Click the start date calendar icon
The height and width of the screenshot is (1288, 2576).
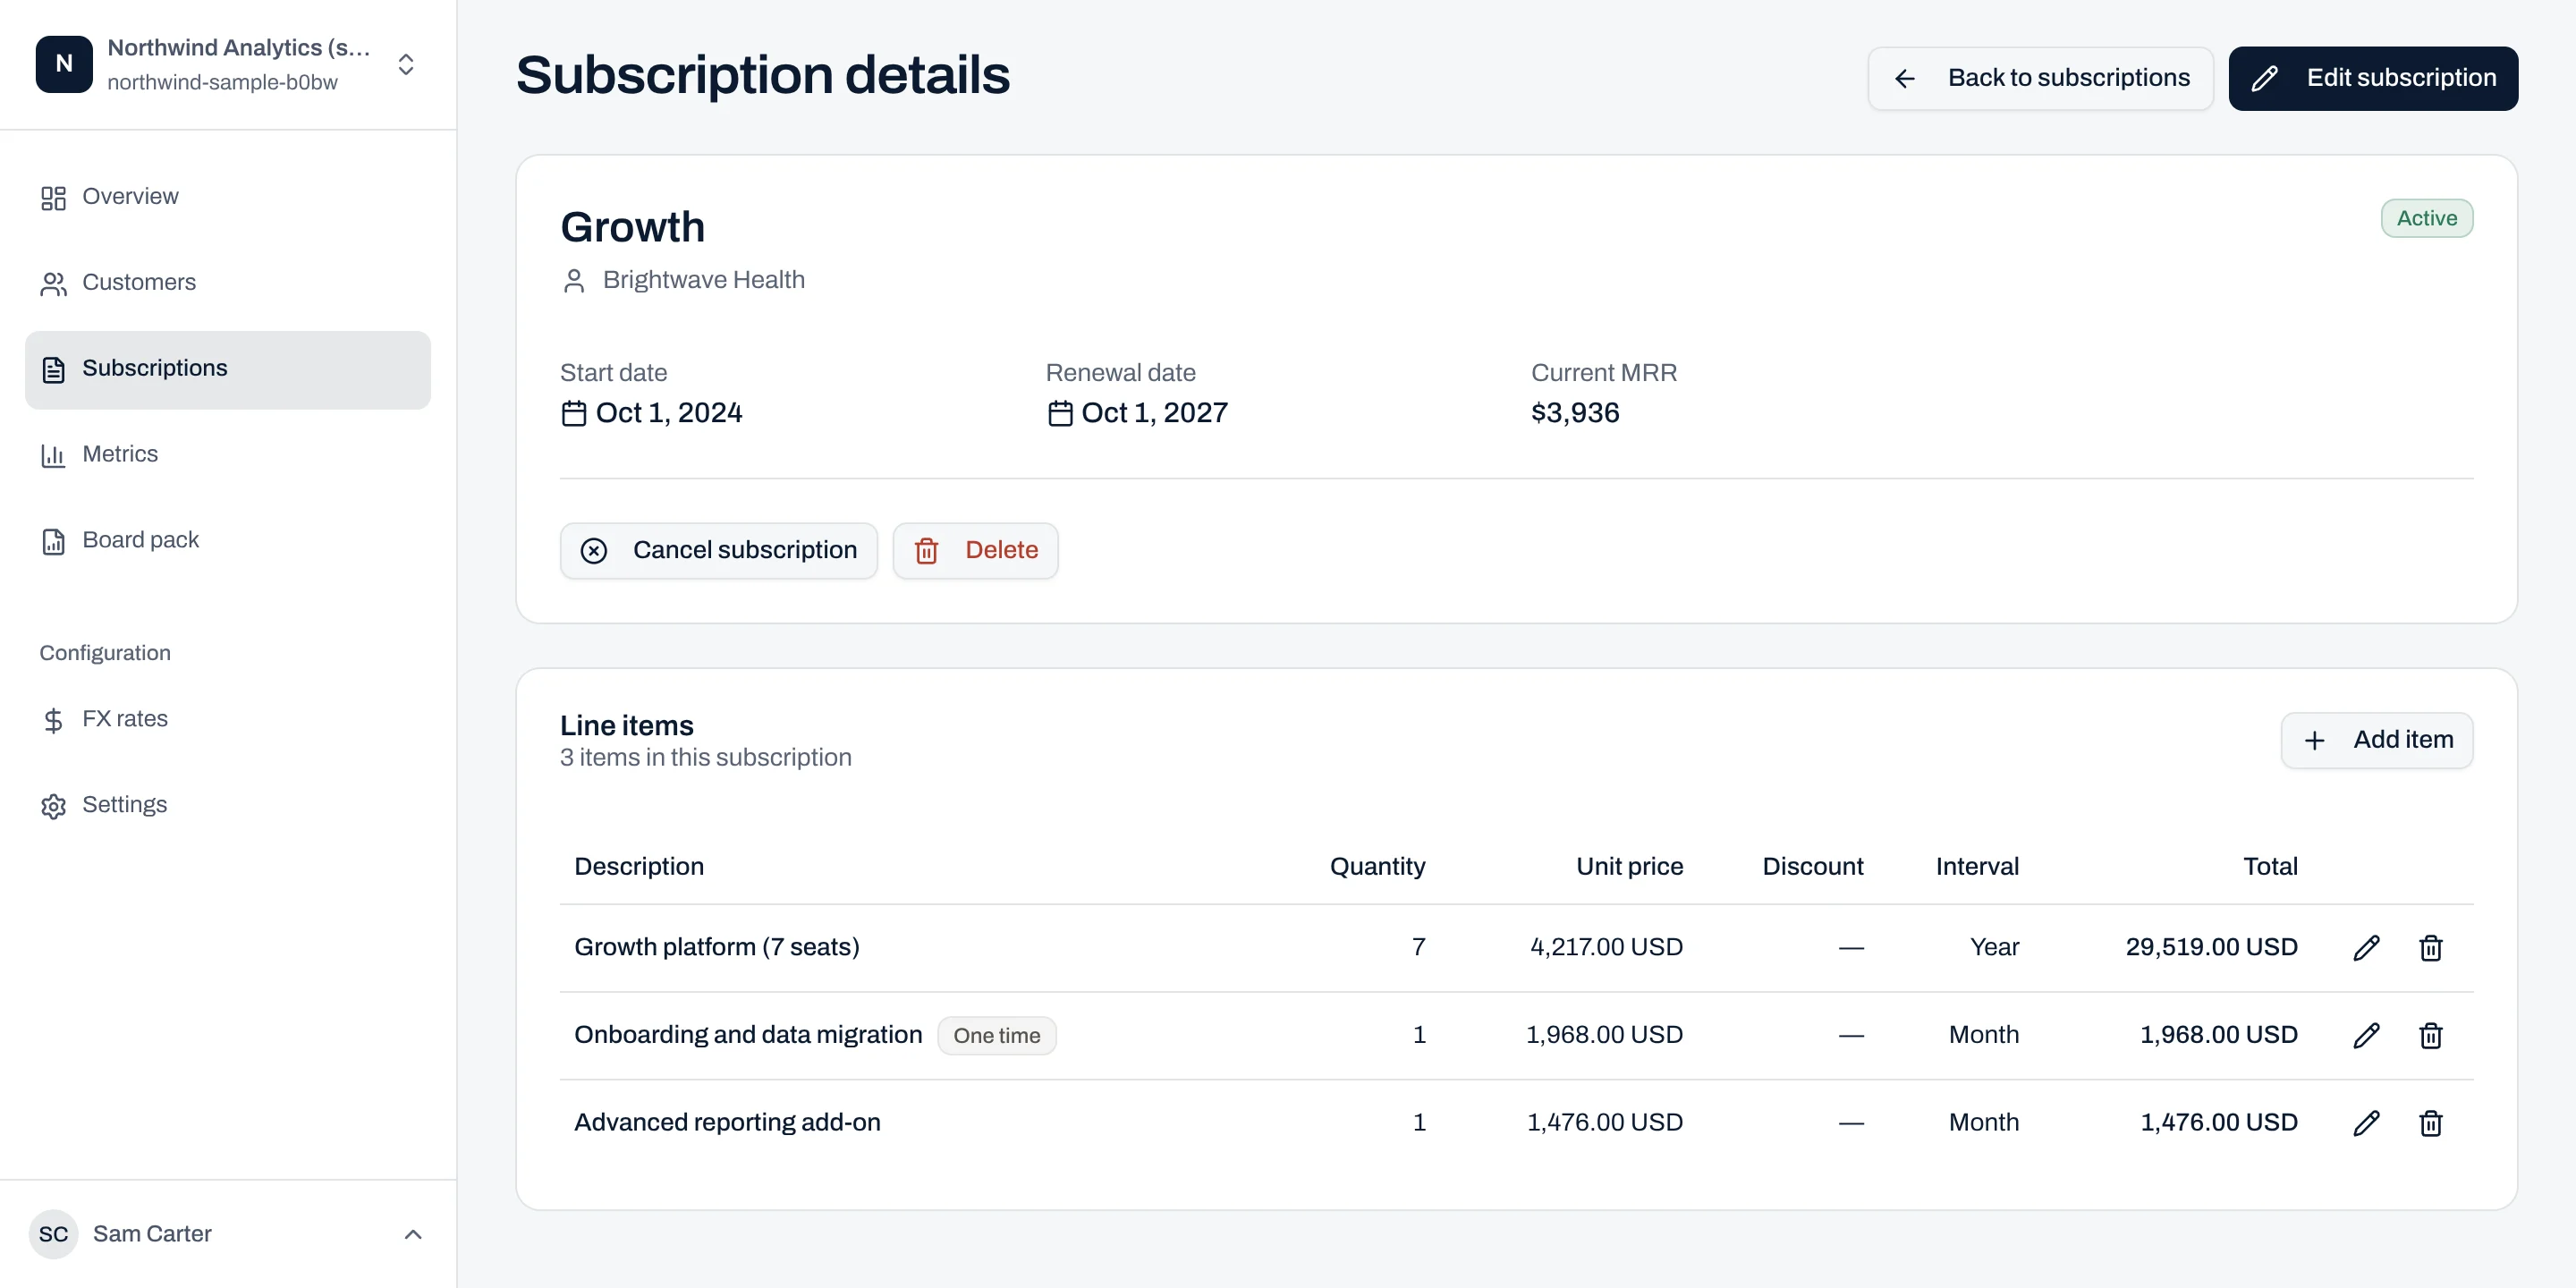[574, 413]
